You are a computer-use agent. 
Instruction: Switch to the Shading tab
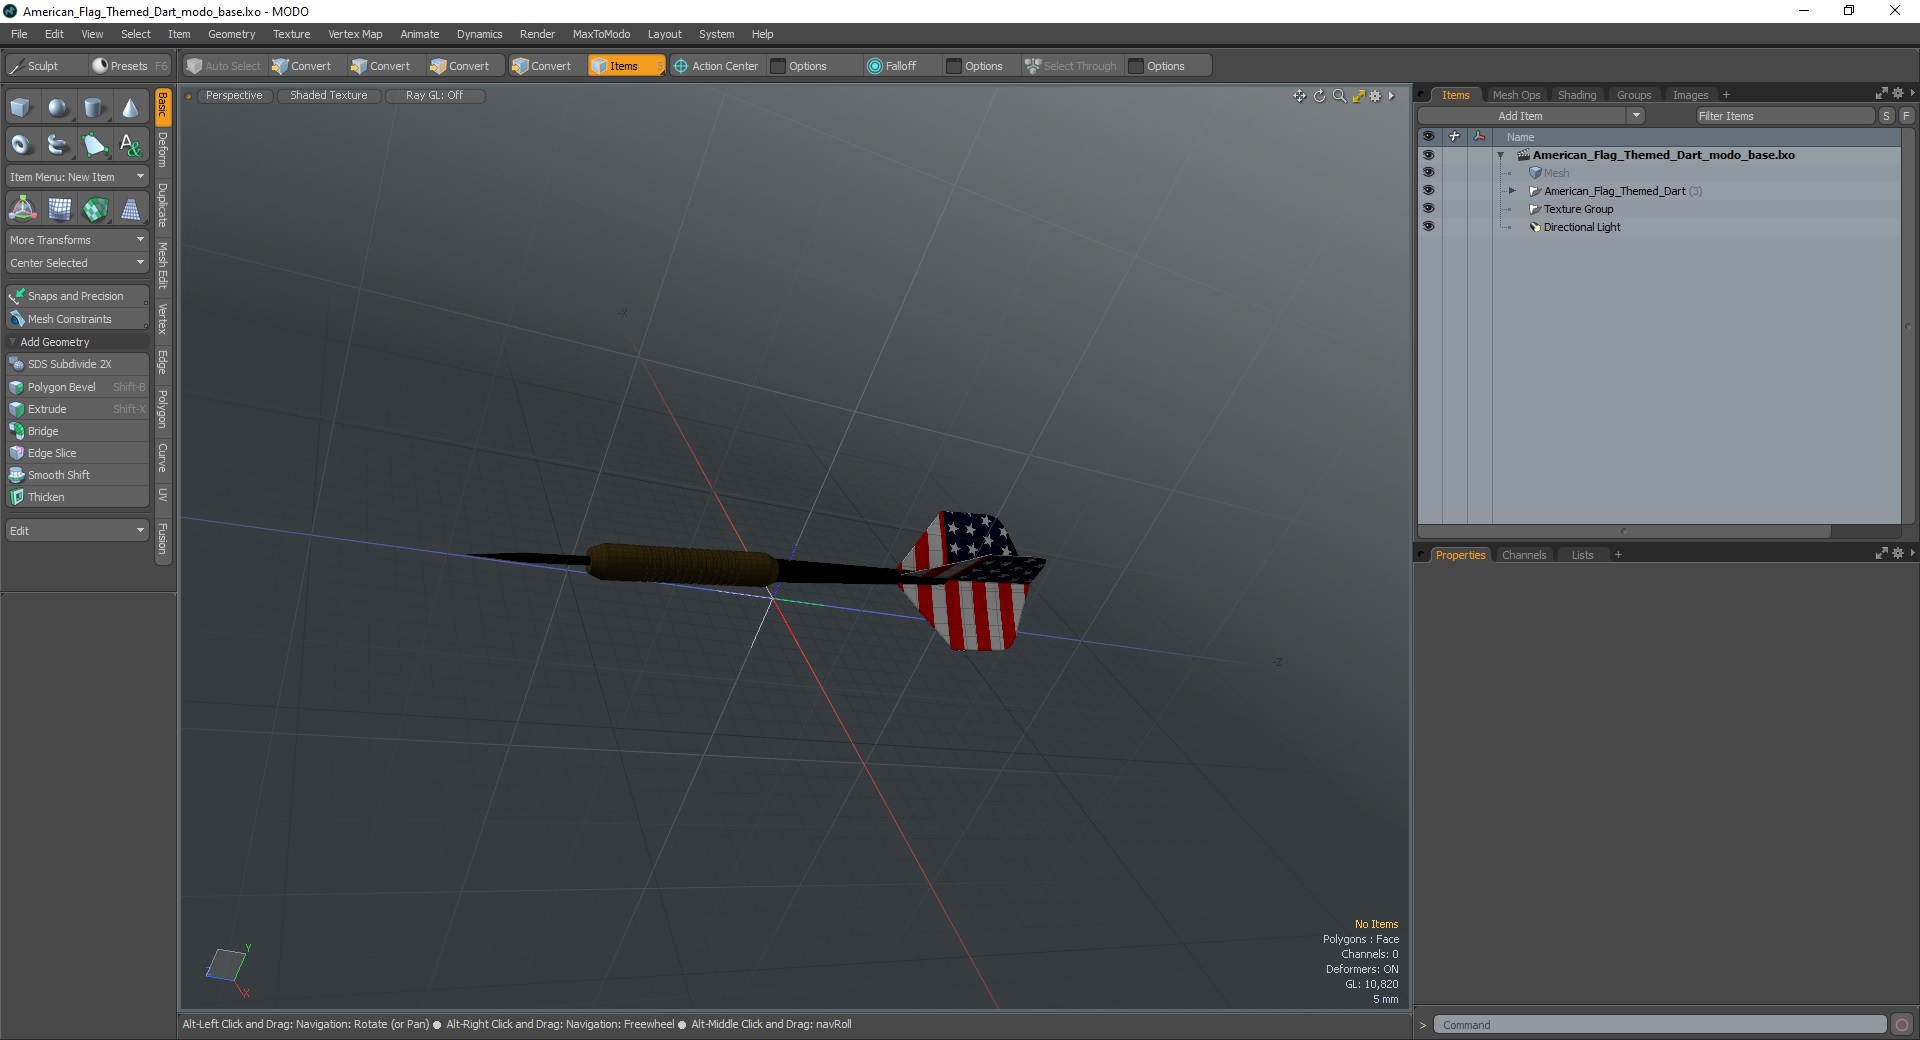tap(1576, 95)
